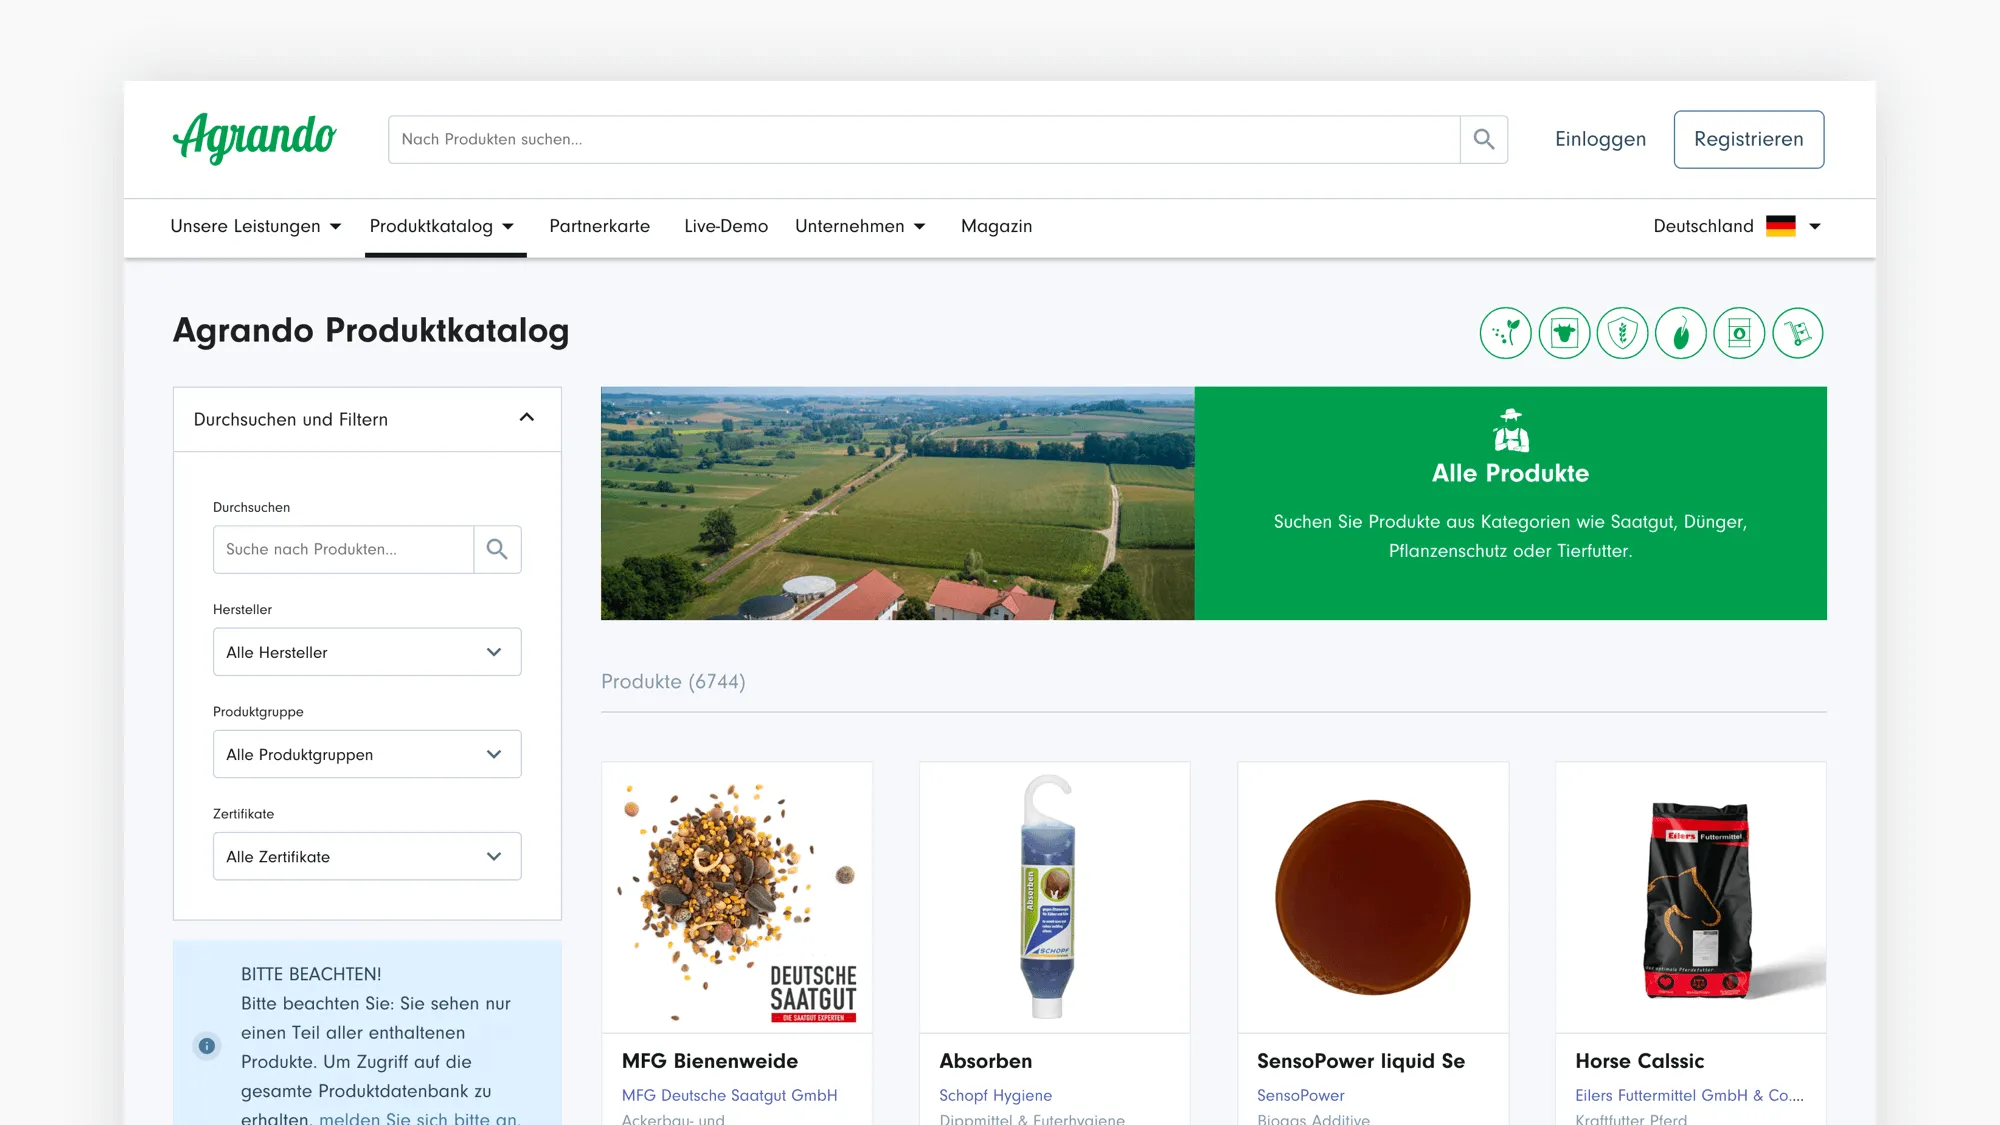Collapse the Durchsuchen und Filtern panel
The height and width of the screenshot is (1125, 2000).
point(527,418)
